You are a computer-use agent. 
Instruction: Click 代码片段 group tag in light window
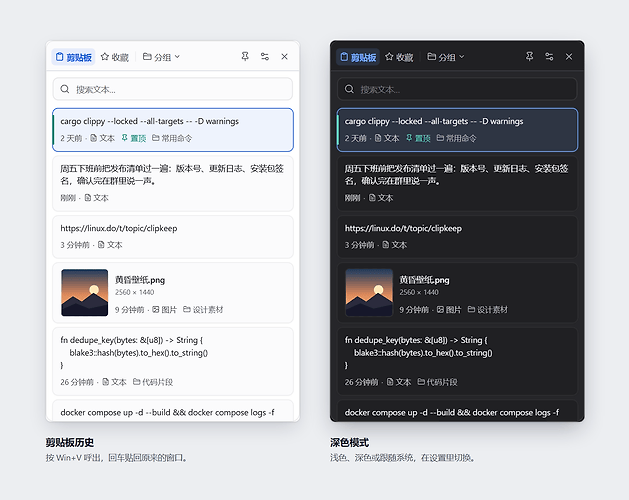pos(153,382)
